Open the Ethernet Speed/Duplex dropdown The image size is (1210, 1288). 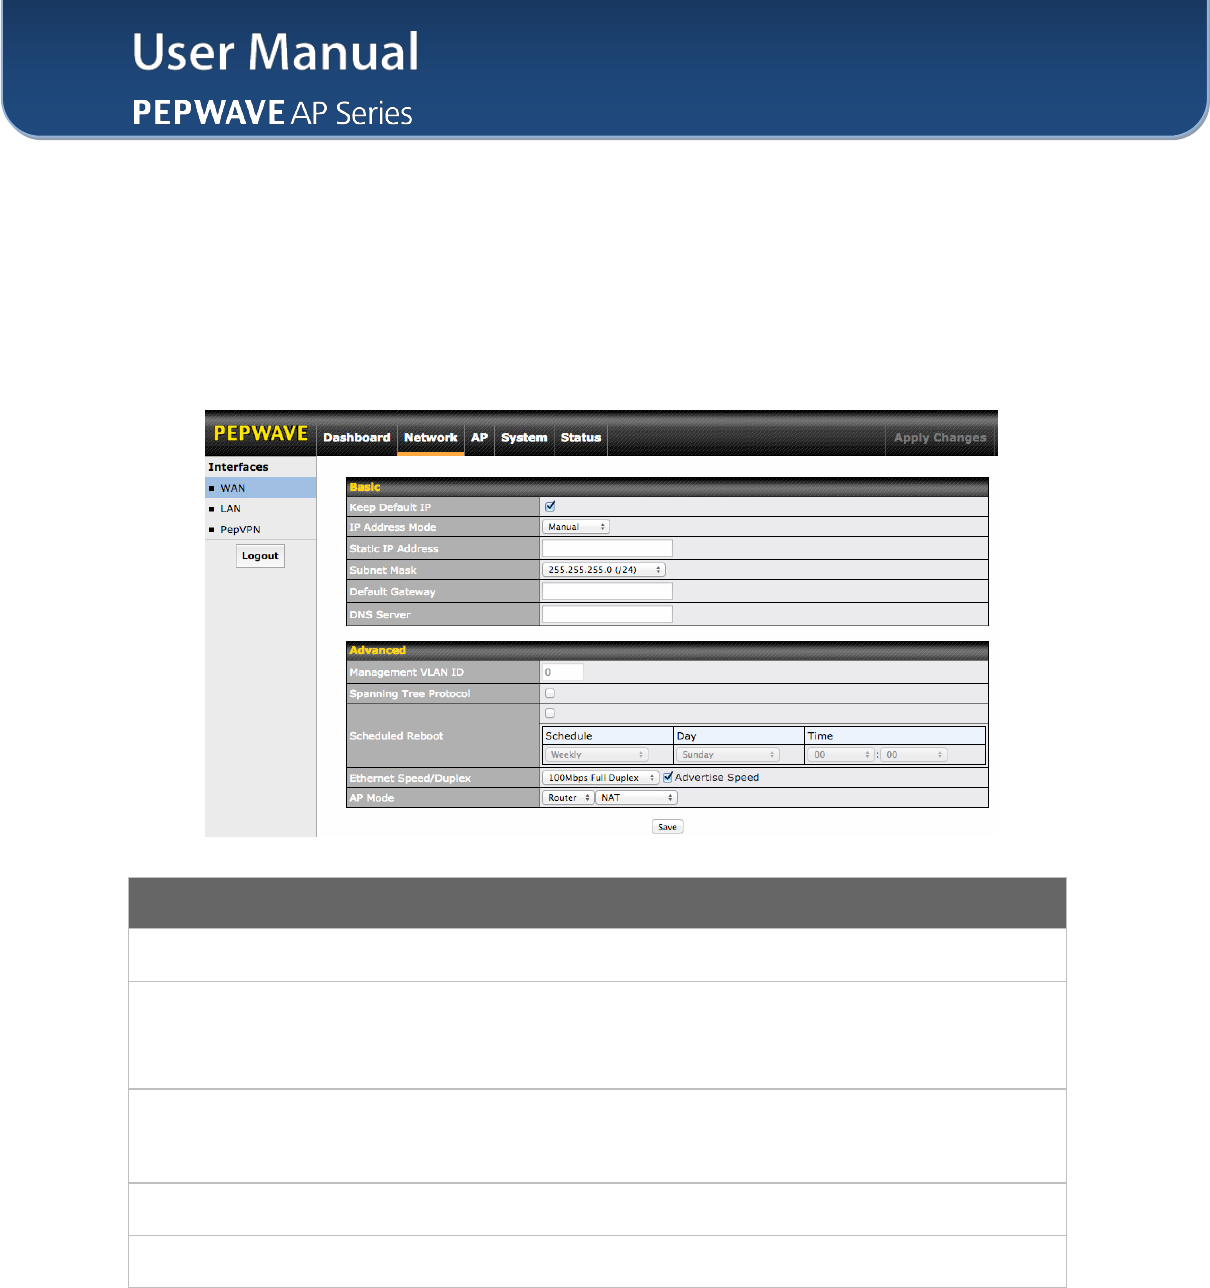(601, 777)
